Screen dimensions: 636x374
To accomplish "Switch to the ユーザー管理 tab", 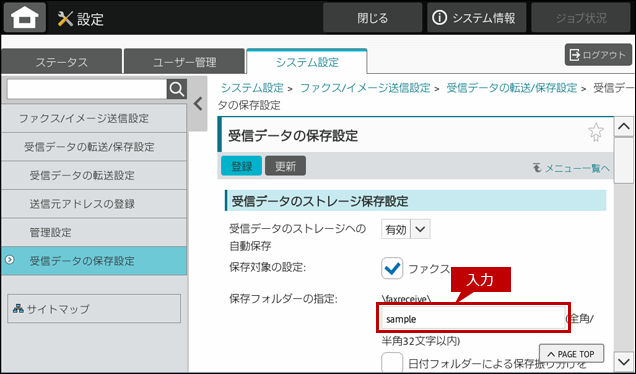I will tap(185, 62).
